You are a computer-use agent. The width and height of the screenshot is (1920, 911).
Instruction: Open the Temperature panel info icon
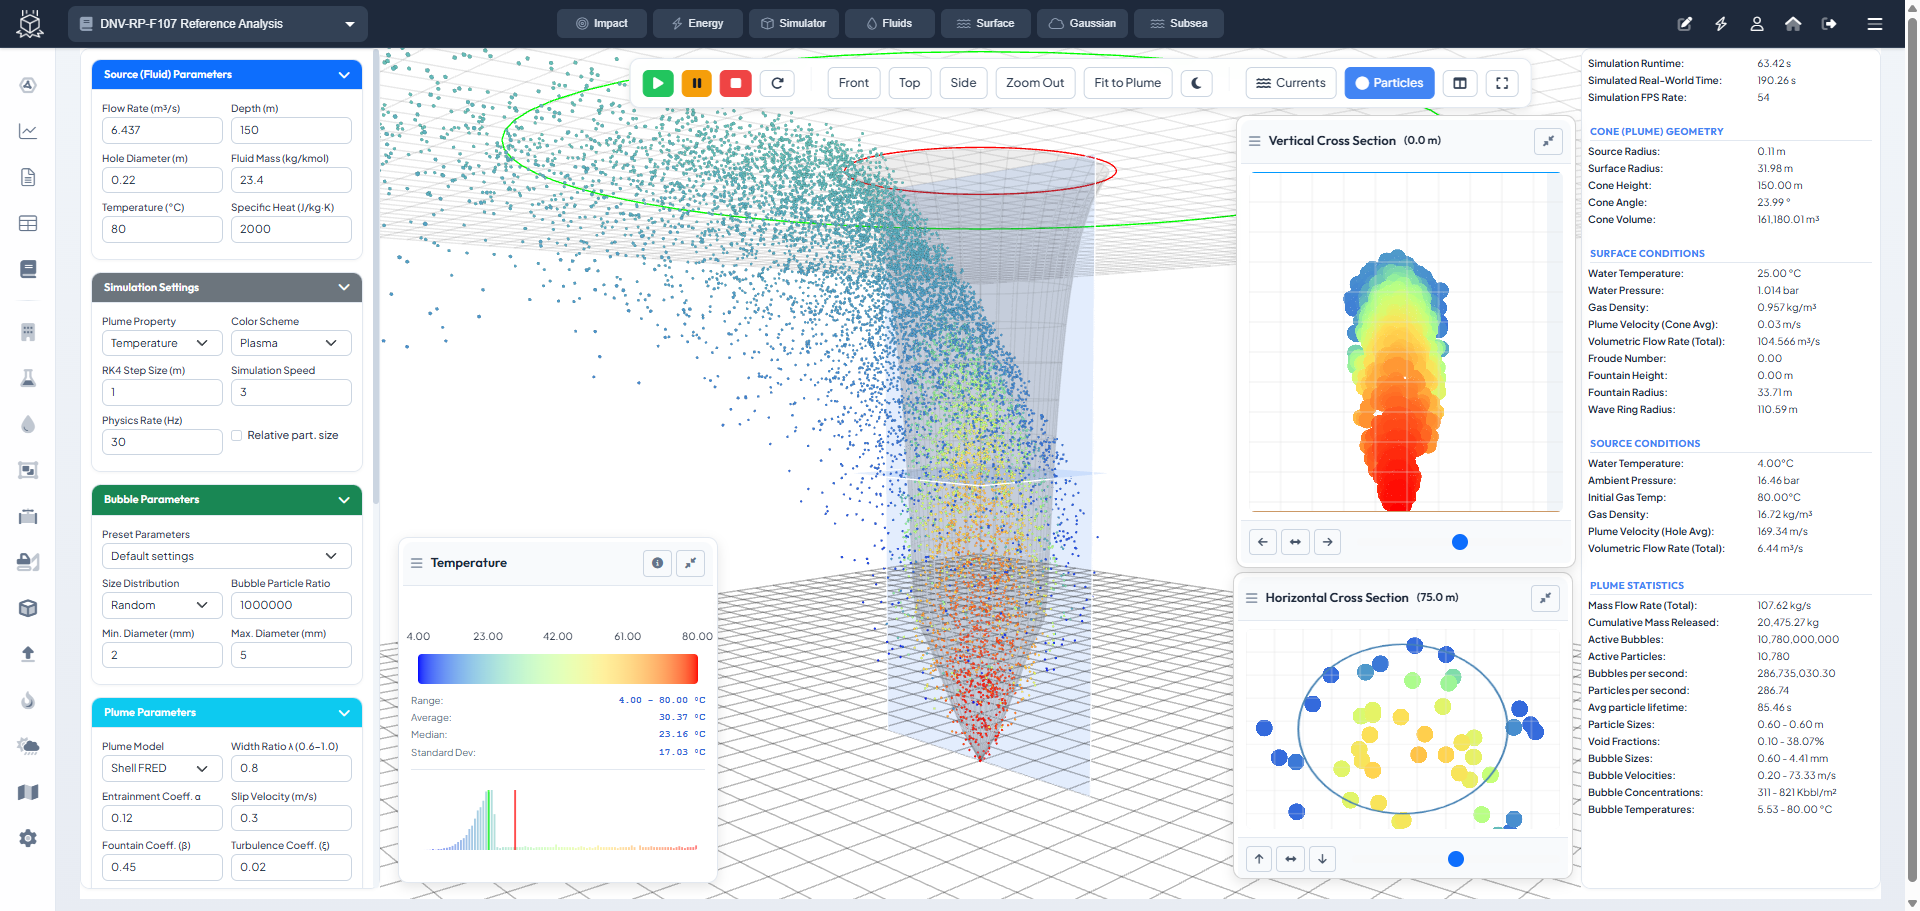tap(657, 563)
